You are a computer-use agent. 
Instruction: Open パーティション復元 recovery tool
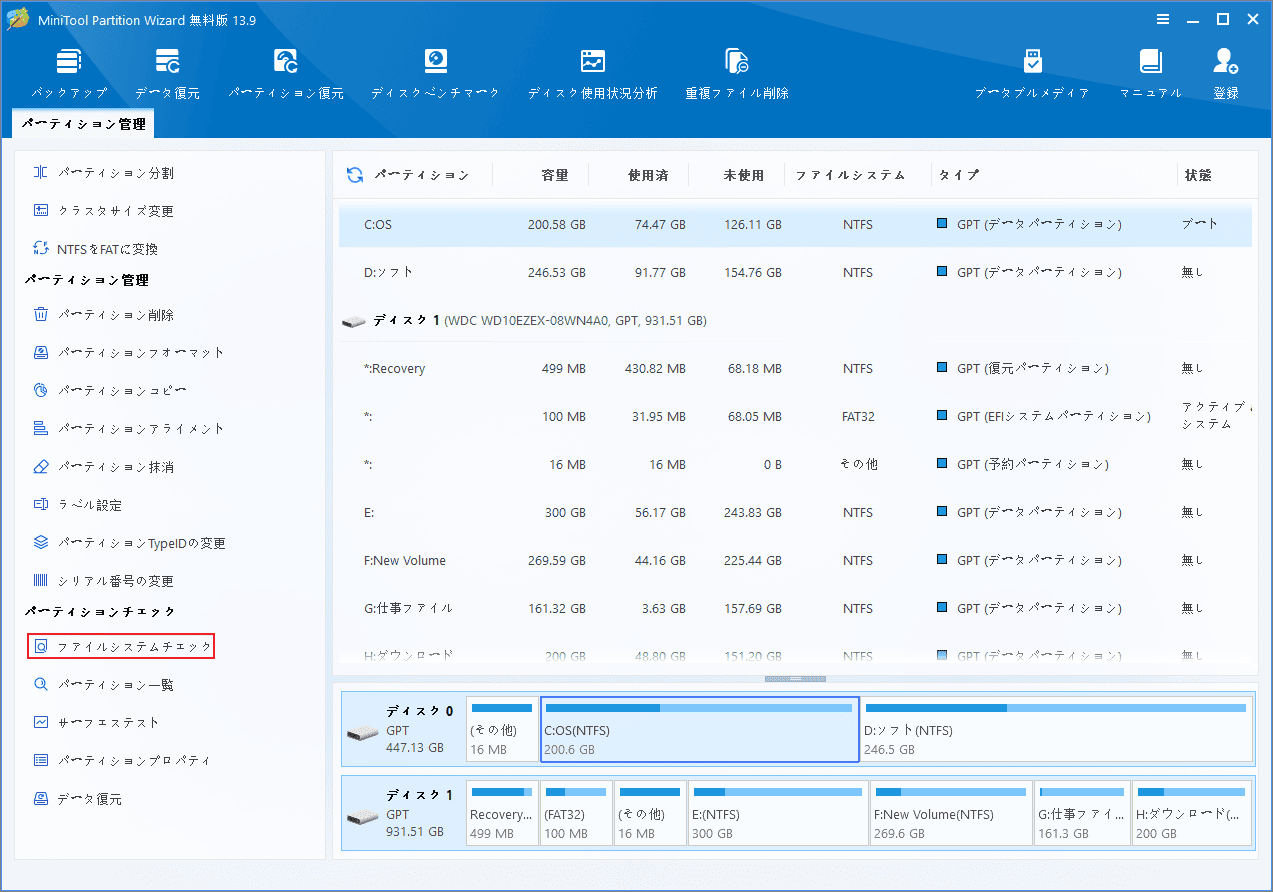pos(285,74)
